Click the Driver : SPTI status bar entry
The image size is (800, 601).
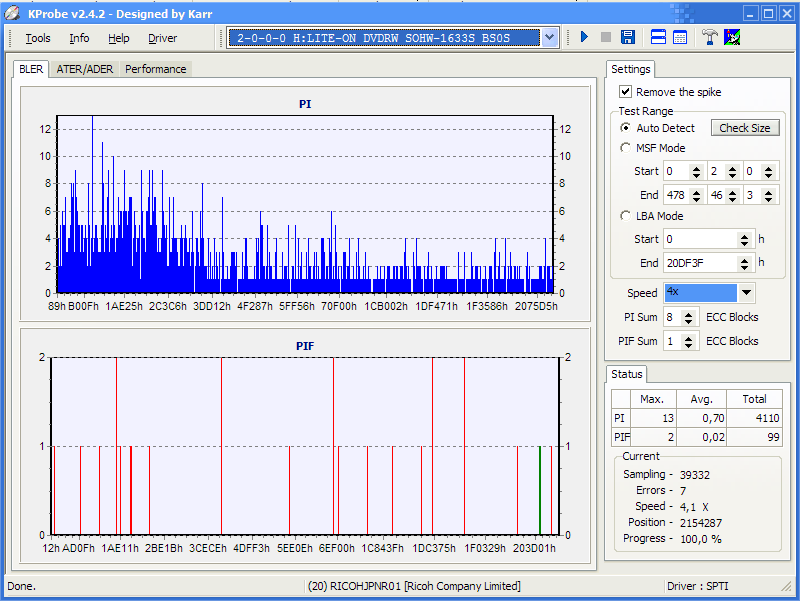tap(697, 586)
